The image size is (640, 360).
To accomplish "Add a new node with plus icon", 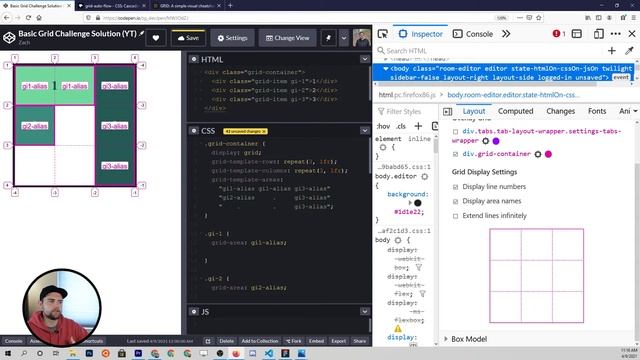I will (x=611, y=51).
